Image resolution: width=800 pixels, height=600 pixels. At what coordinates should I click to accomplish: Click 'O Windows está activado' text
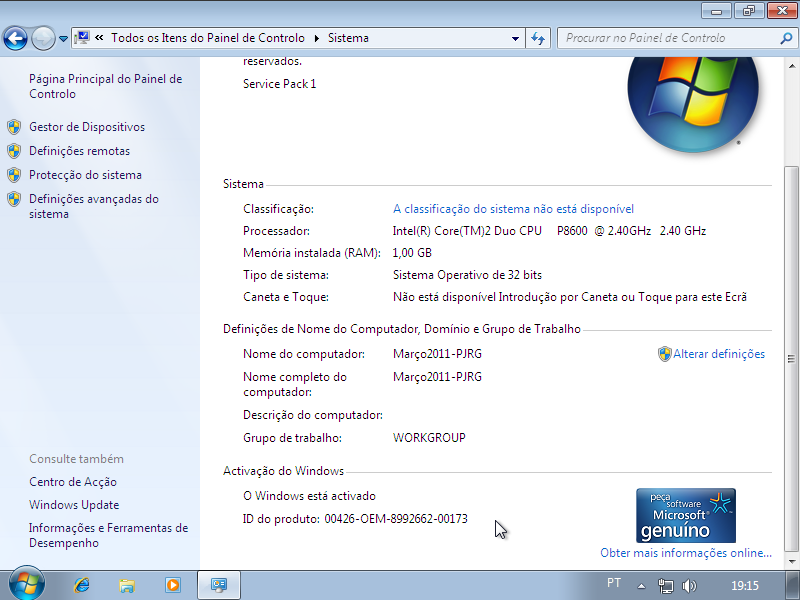(x=309, y=496)
